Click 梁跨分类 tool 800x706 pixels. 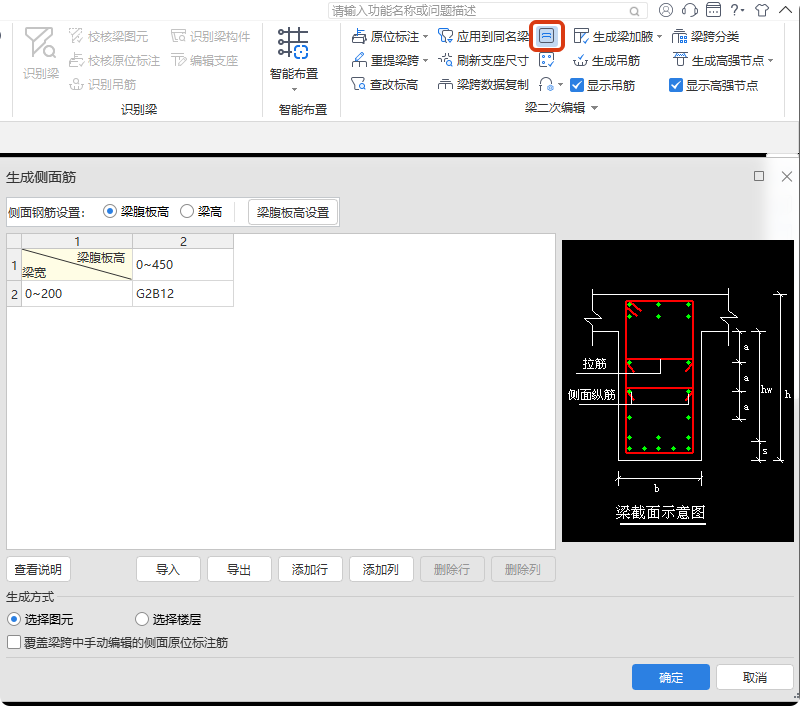(706, 36)
